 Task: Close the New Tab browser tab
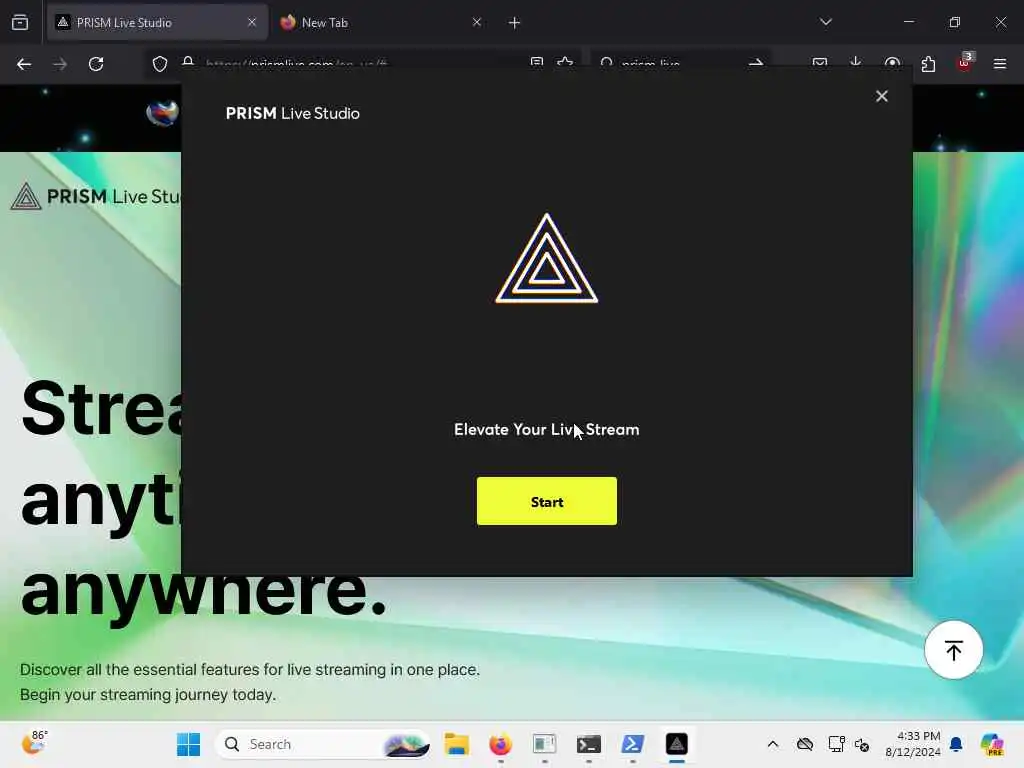pos(477,22)
